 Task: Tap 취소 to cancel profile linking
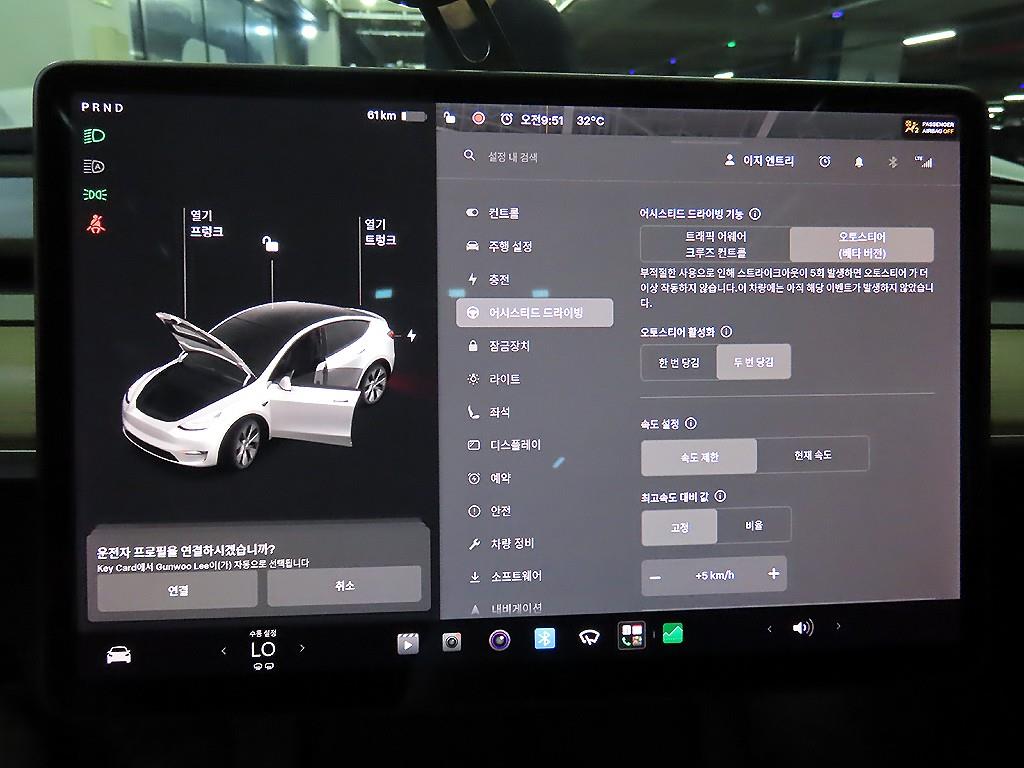[x=344, y=585]
